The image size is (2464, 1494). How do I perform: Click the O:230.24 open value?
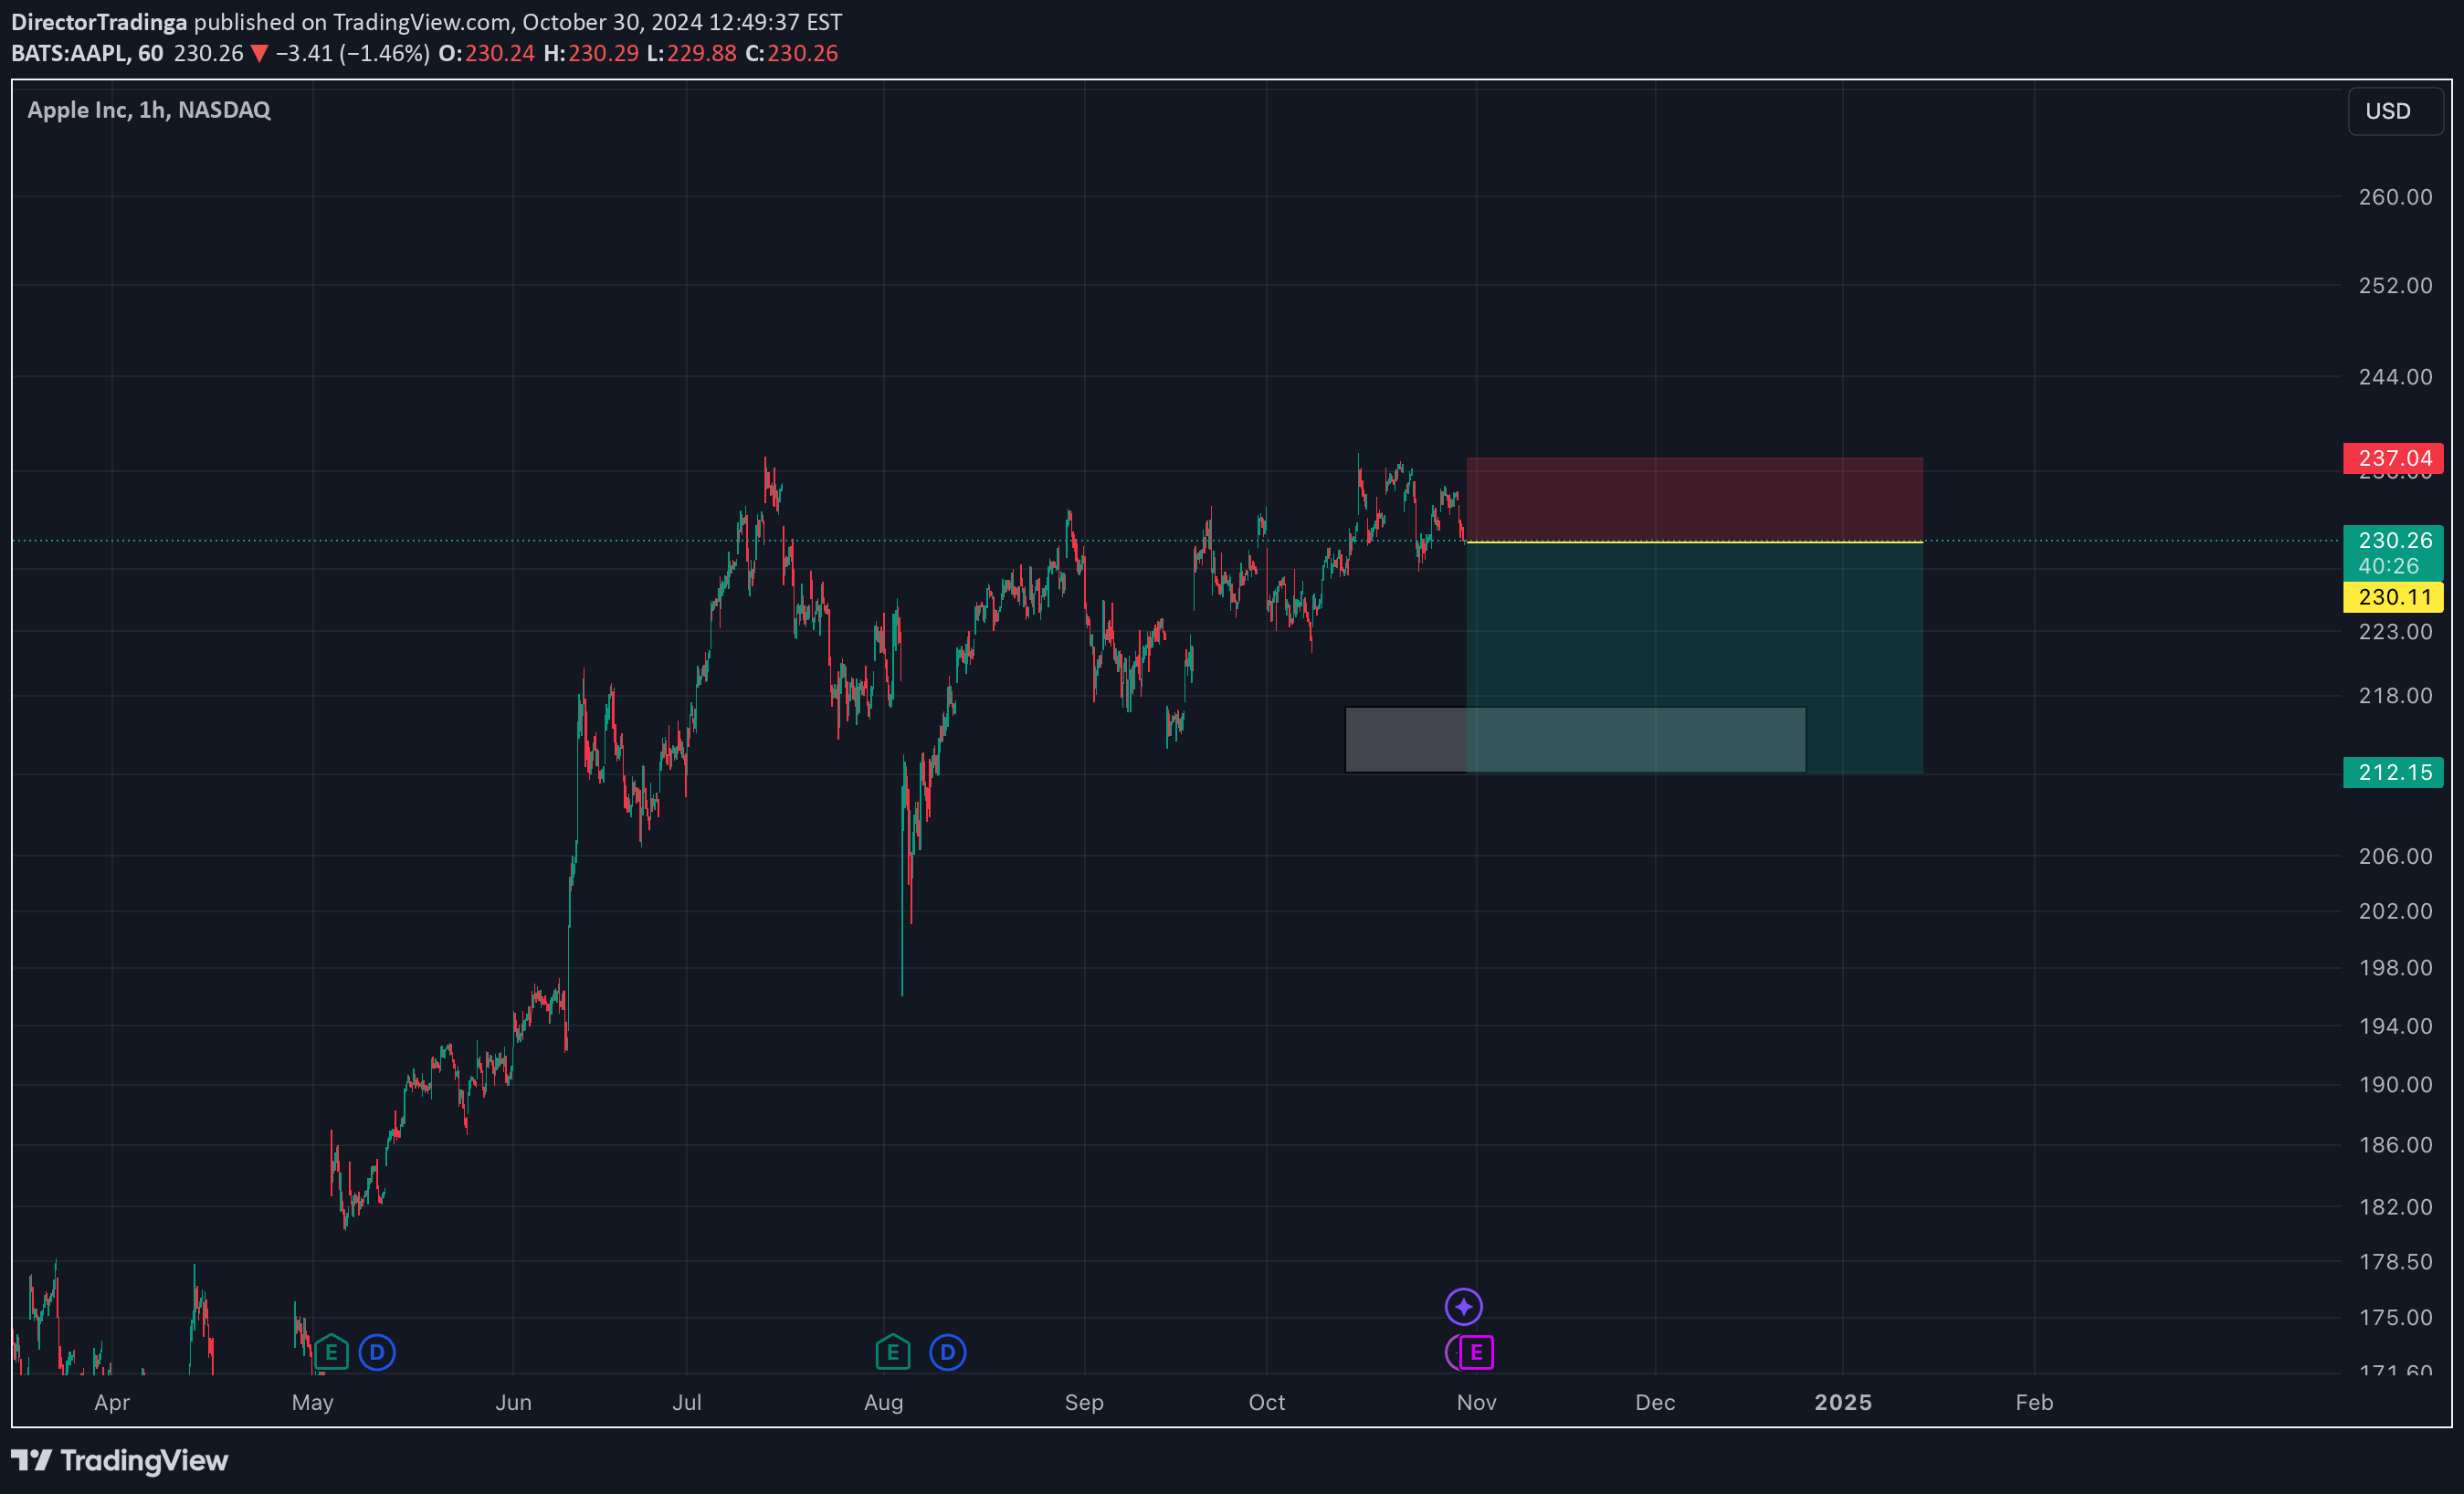pyautogui.click(x=487, y=53)
